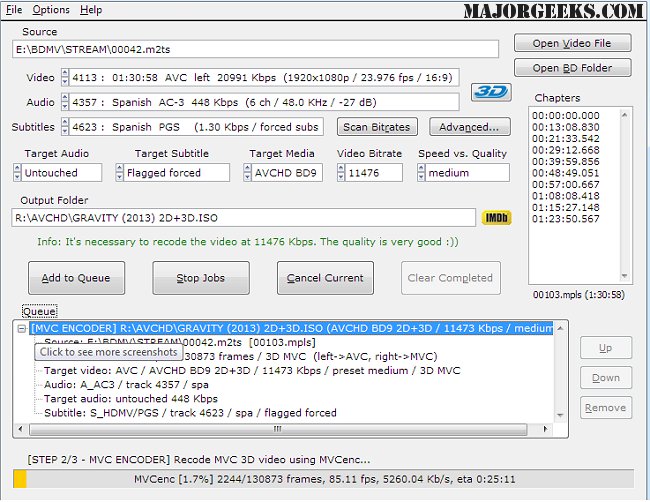The width and height of the screenshot is (650, 502).
Task: Click the MVCenc encoding progress bar
Action: pos(323,479)
